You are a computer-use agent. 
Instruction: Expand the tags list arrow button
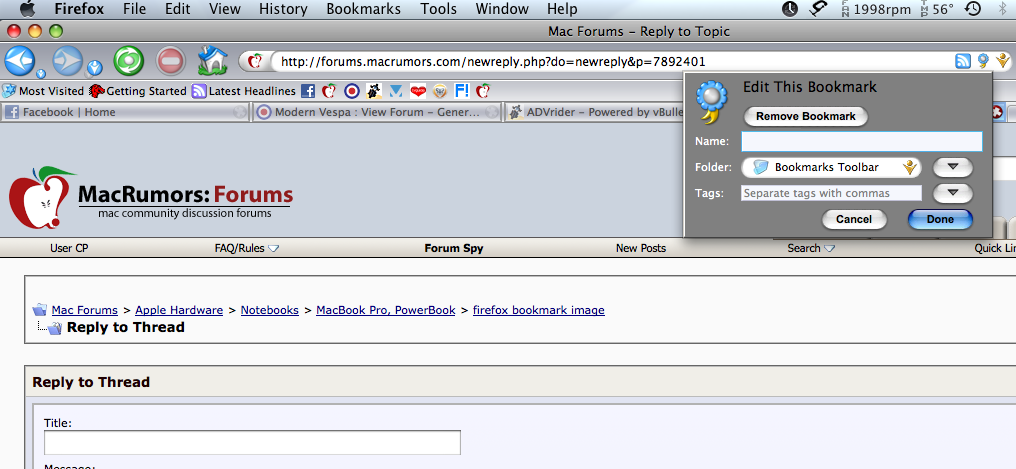(952, 193)
